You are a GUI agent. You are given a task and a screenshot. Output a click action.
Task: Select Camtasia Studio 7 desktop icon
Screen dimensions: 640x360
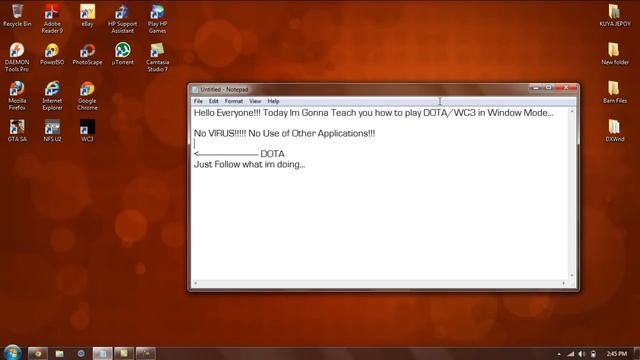[158, 57]
